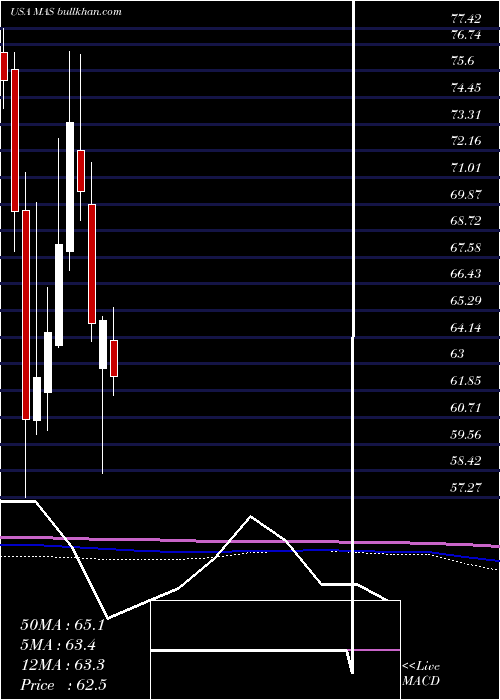Click the 68.72 price axis label

point(466,221)
